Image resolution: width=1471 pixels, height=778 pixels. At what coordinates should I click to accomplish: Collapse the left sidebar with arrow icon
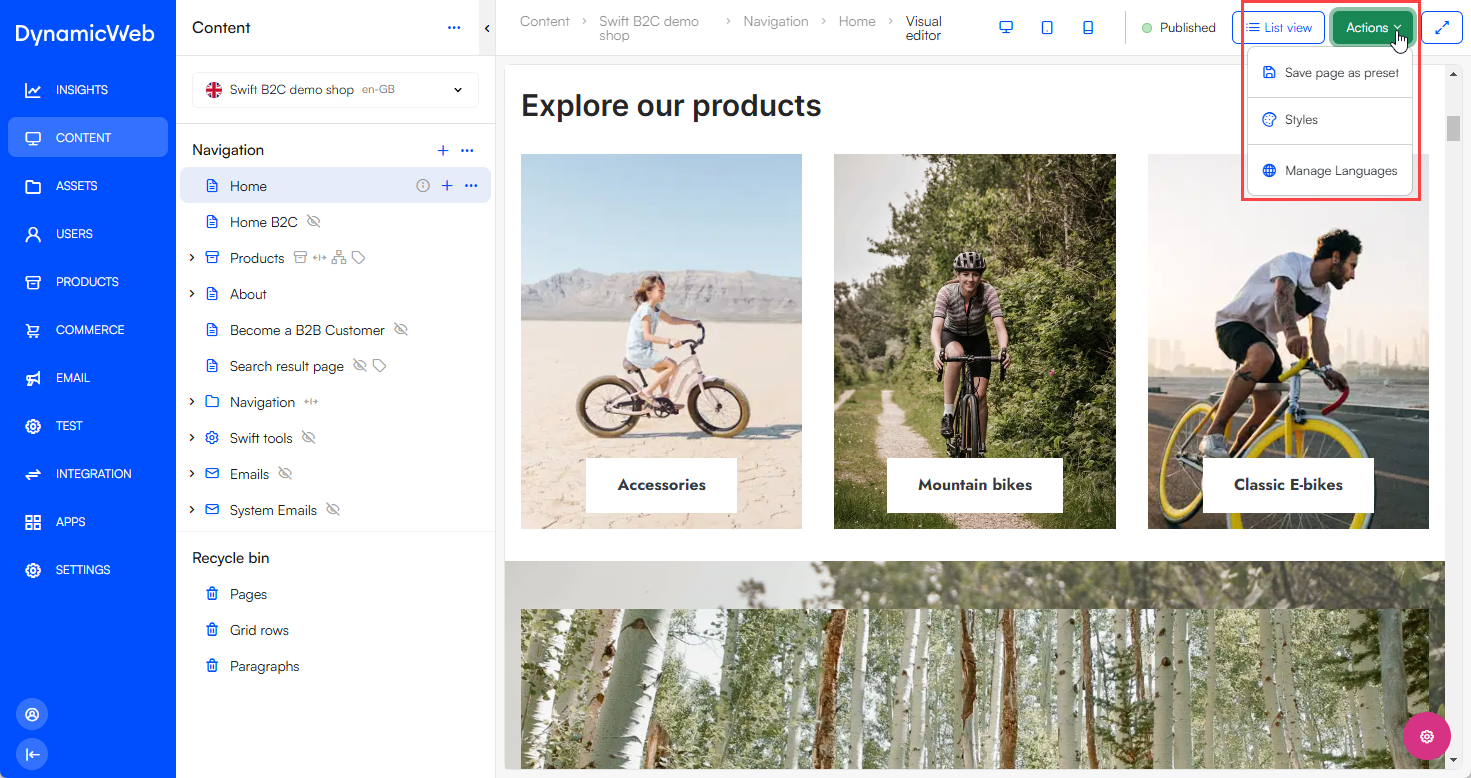[32, 754]
